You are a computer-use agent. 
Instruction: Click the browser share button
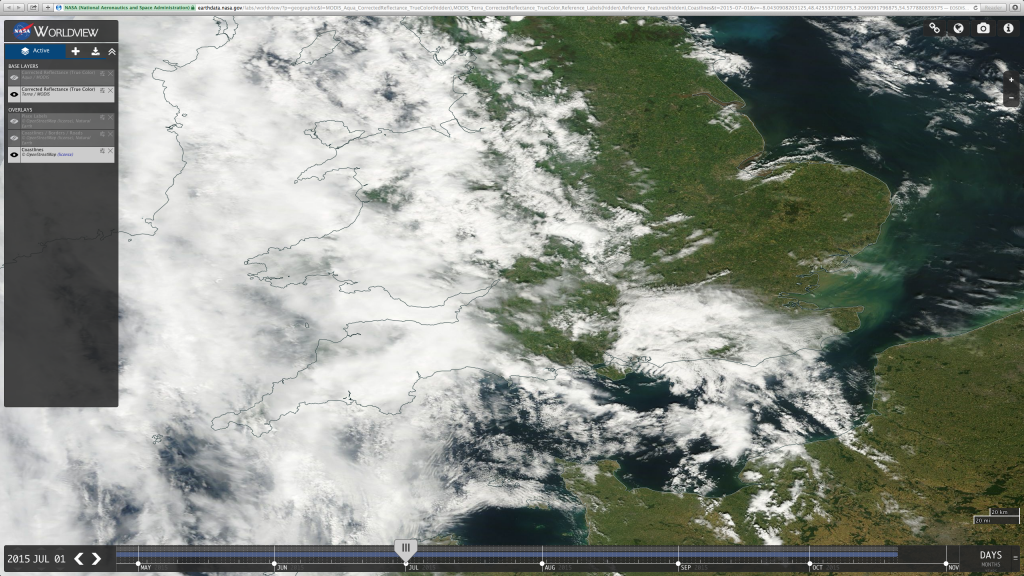(33, 7)
